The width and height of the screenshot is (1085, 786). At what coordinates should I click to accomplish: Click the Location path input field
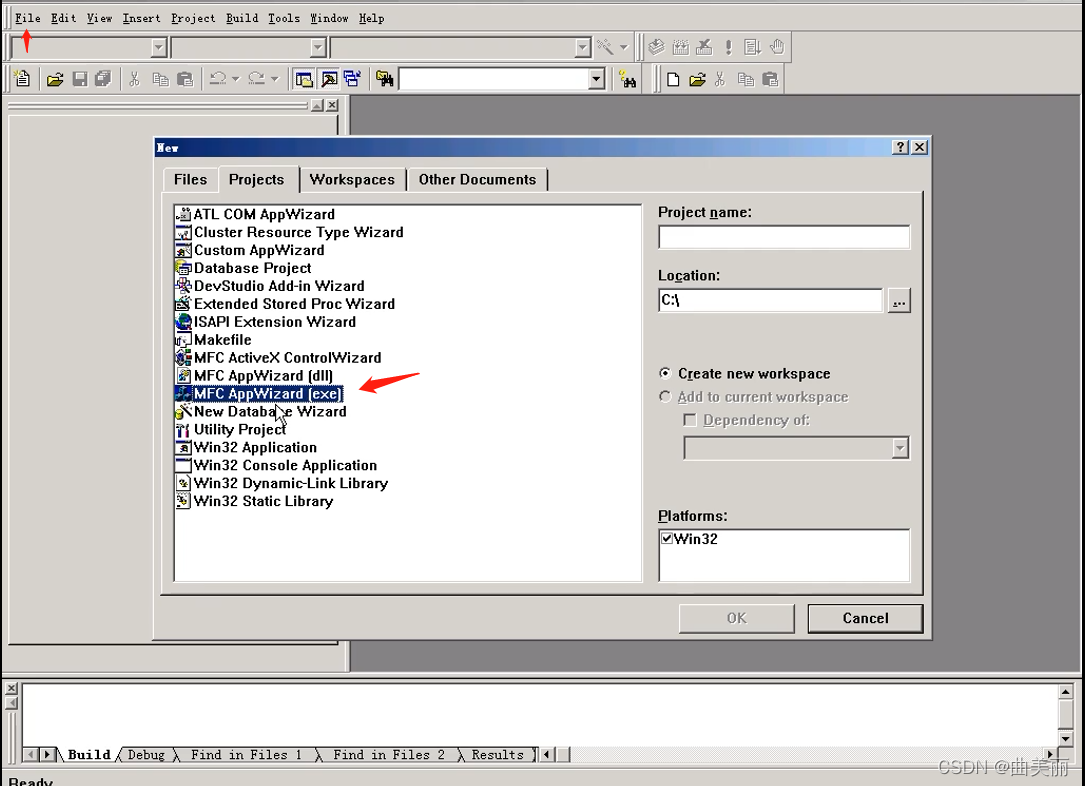(771, 300)
